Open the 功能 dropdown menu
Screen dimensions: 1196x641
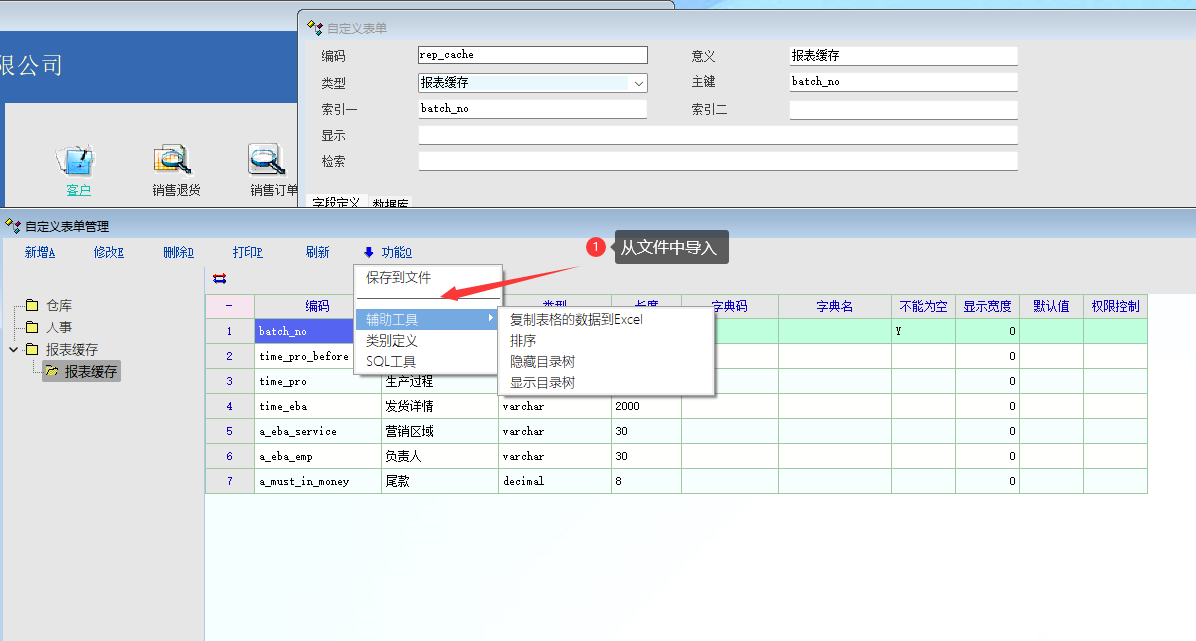(x=387, y=253)
